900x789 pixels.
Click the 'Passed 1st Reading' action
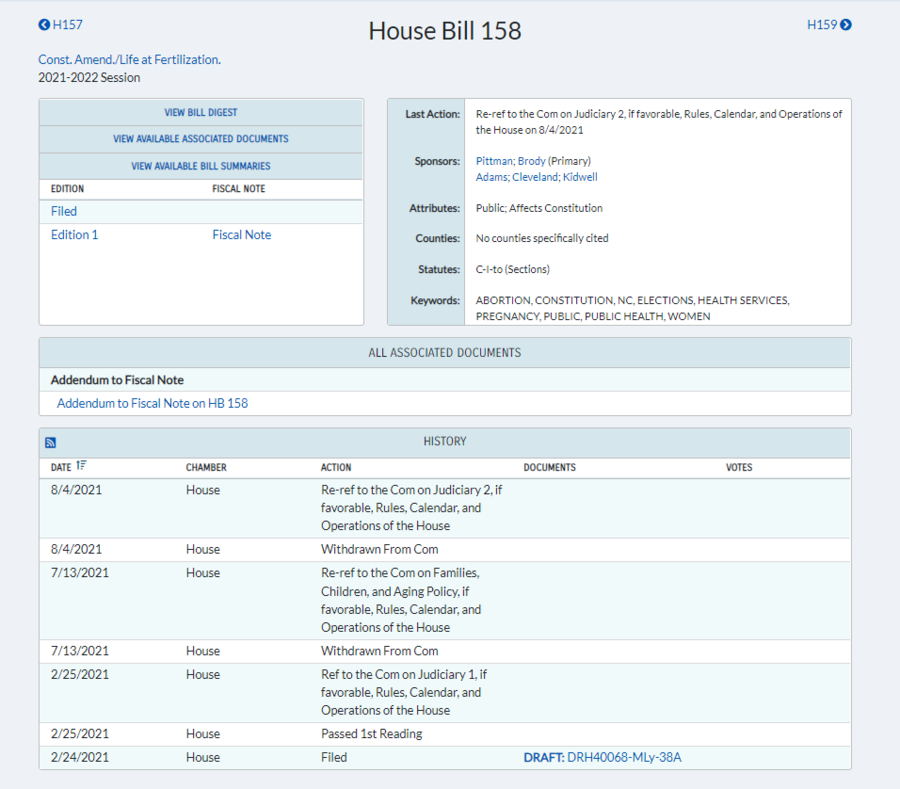(x=371, y=734)
